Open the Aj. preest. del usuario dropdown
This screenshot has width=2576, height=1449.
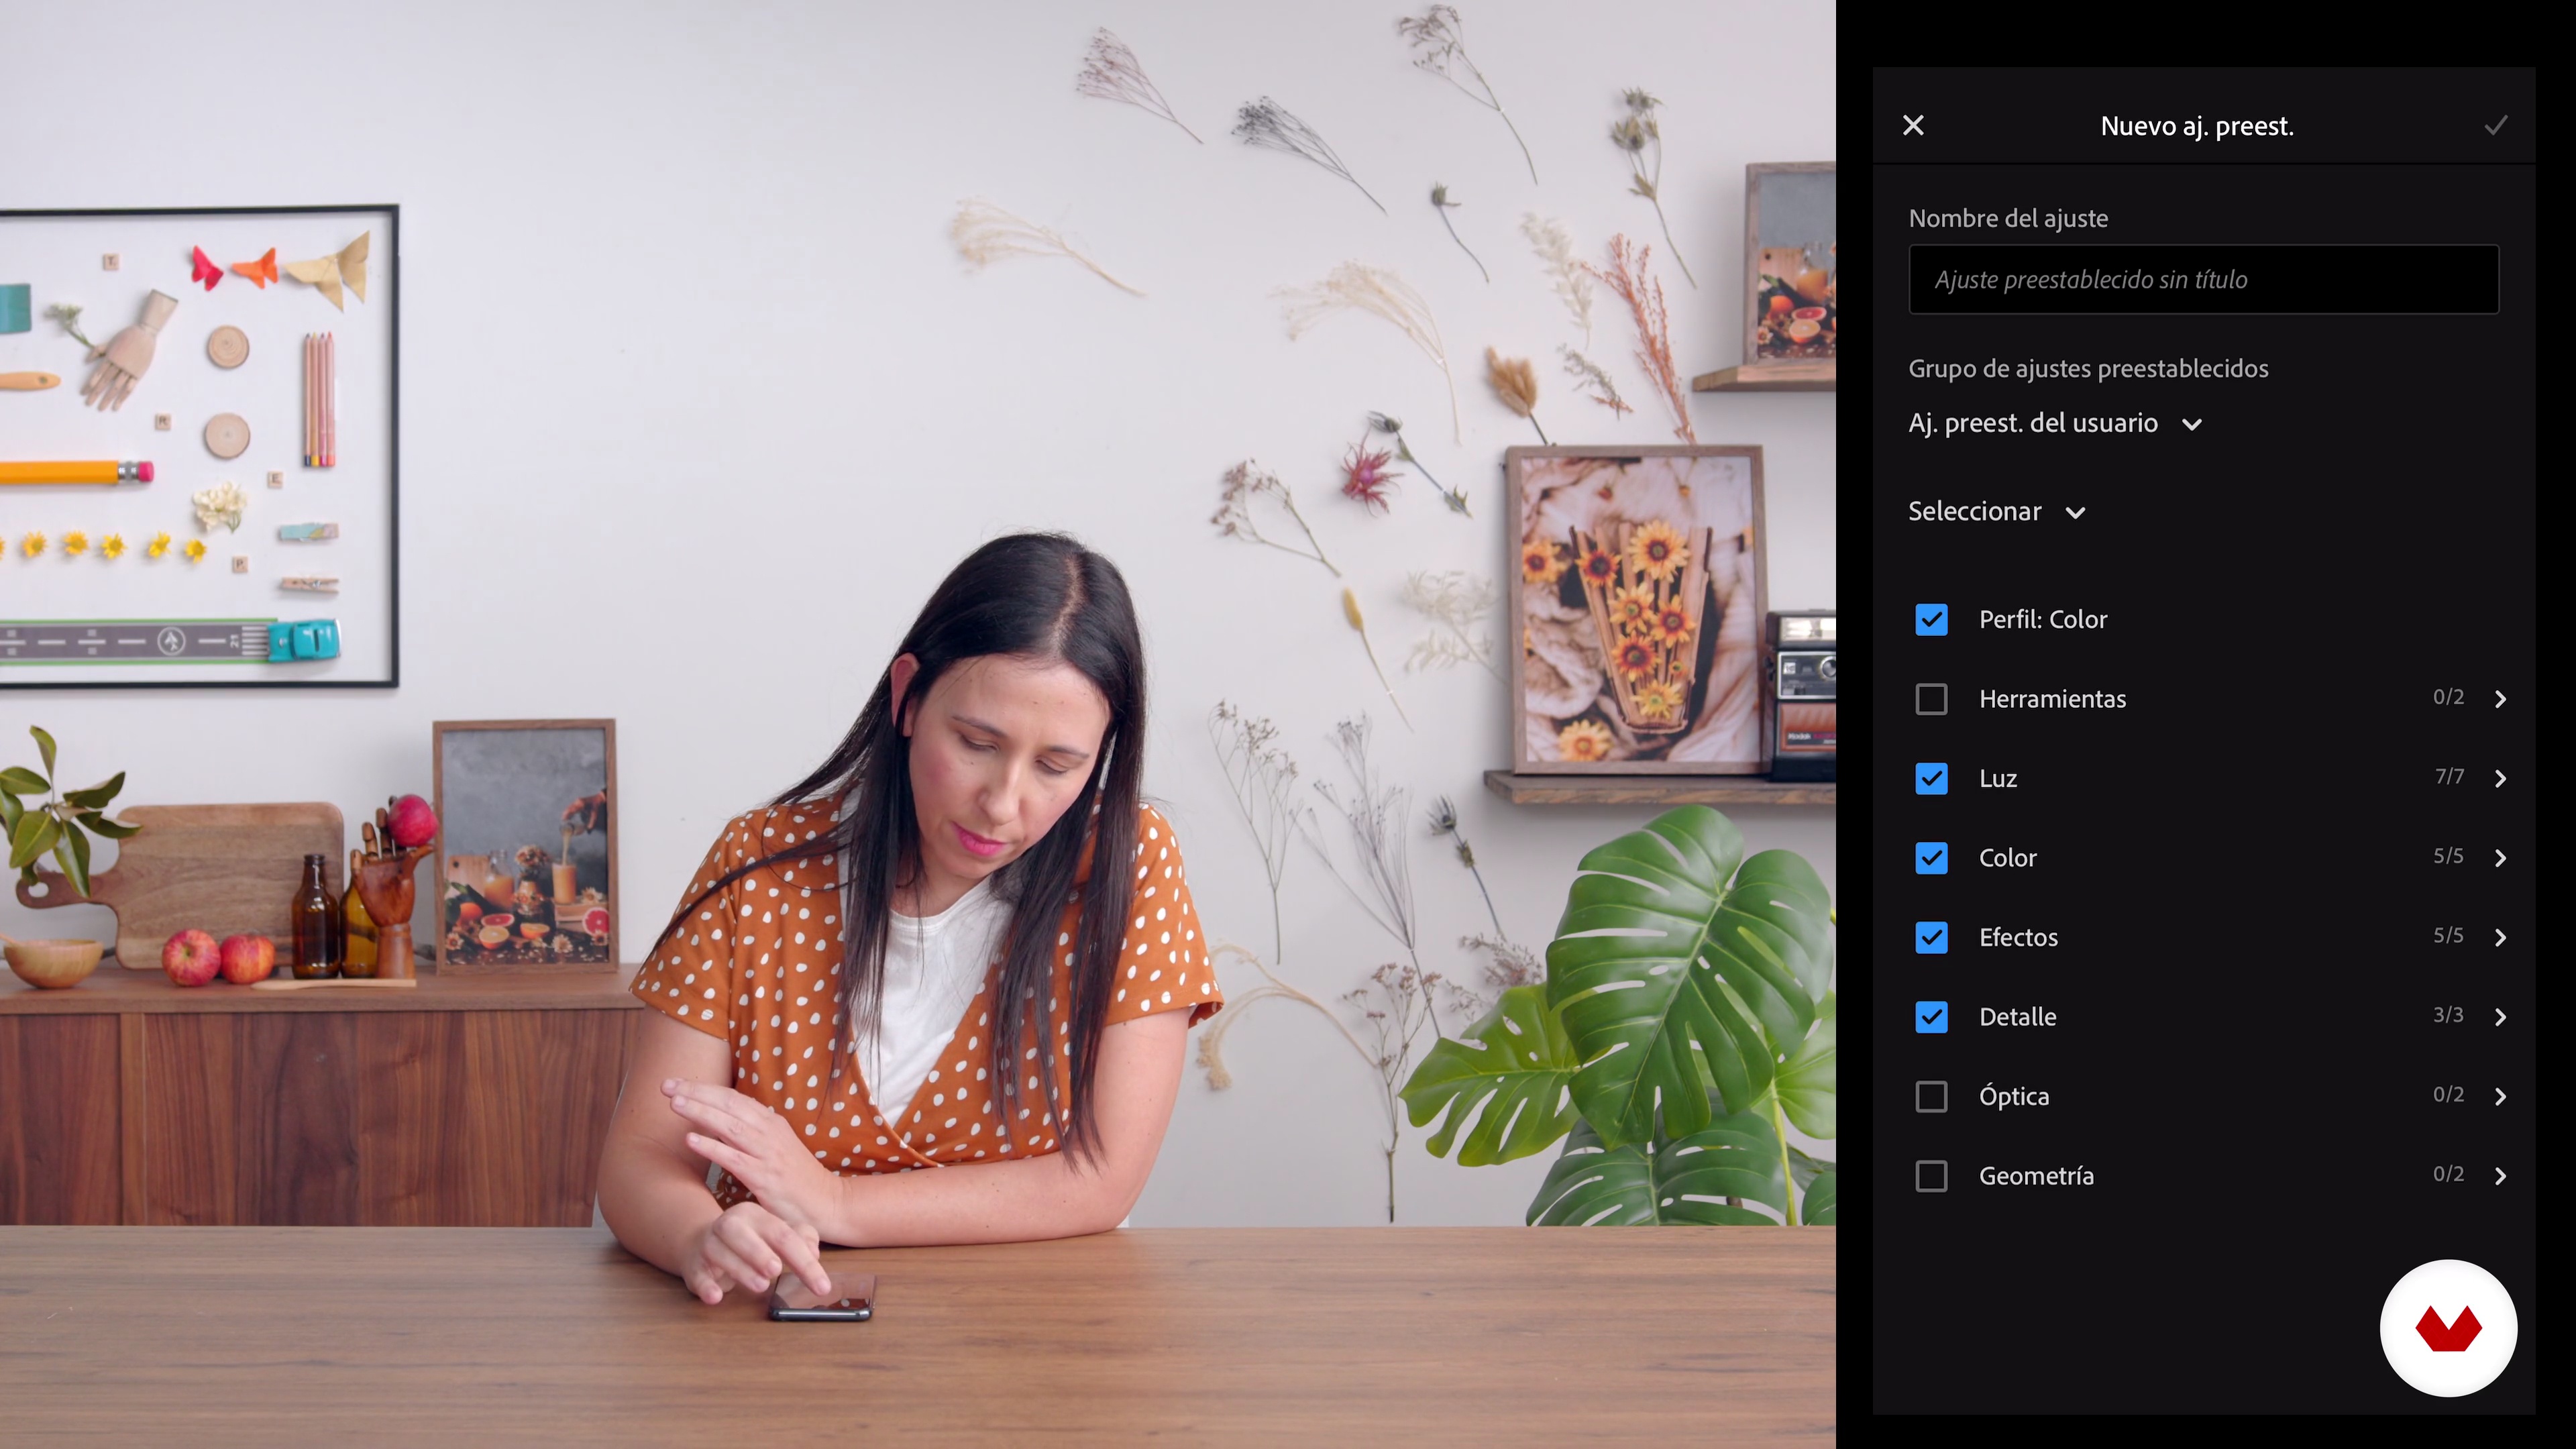tap(2055, 424)
